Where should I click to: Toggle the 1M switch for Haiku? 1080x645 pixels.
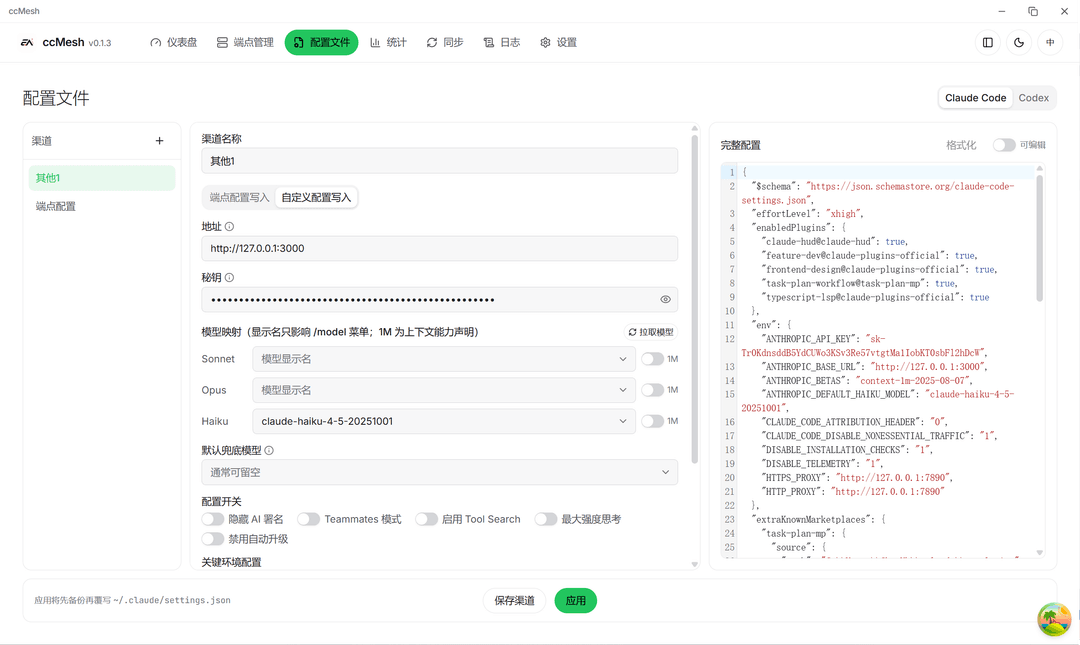point(652,421)
